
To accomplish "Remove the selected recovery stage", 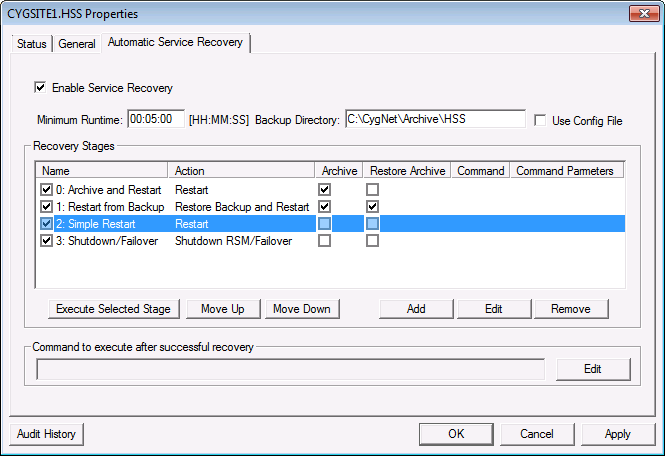I will pyautogui.click(x=571, y=309).
